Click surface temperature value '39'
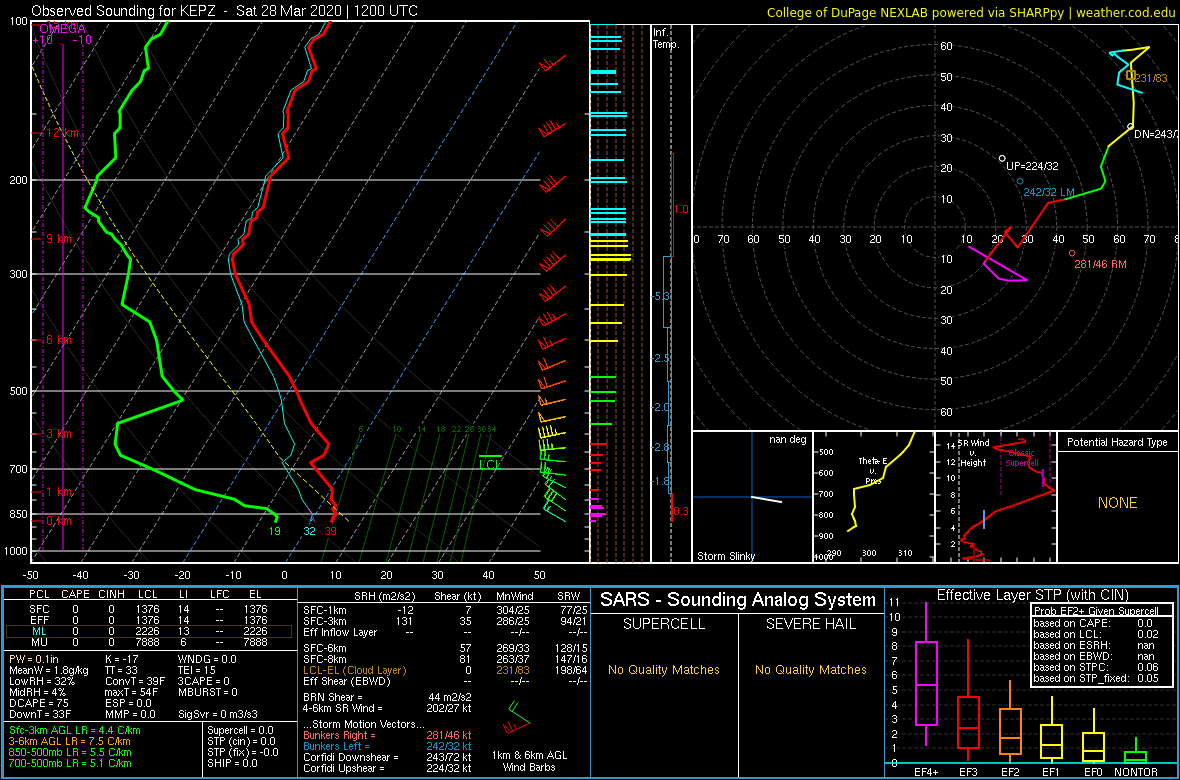The height and width of the screenshot is (780, 1180). tap(330, 531)
